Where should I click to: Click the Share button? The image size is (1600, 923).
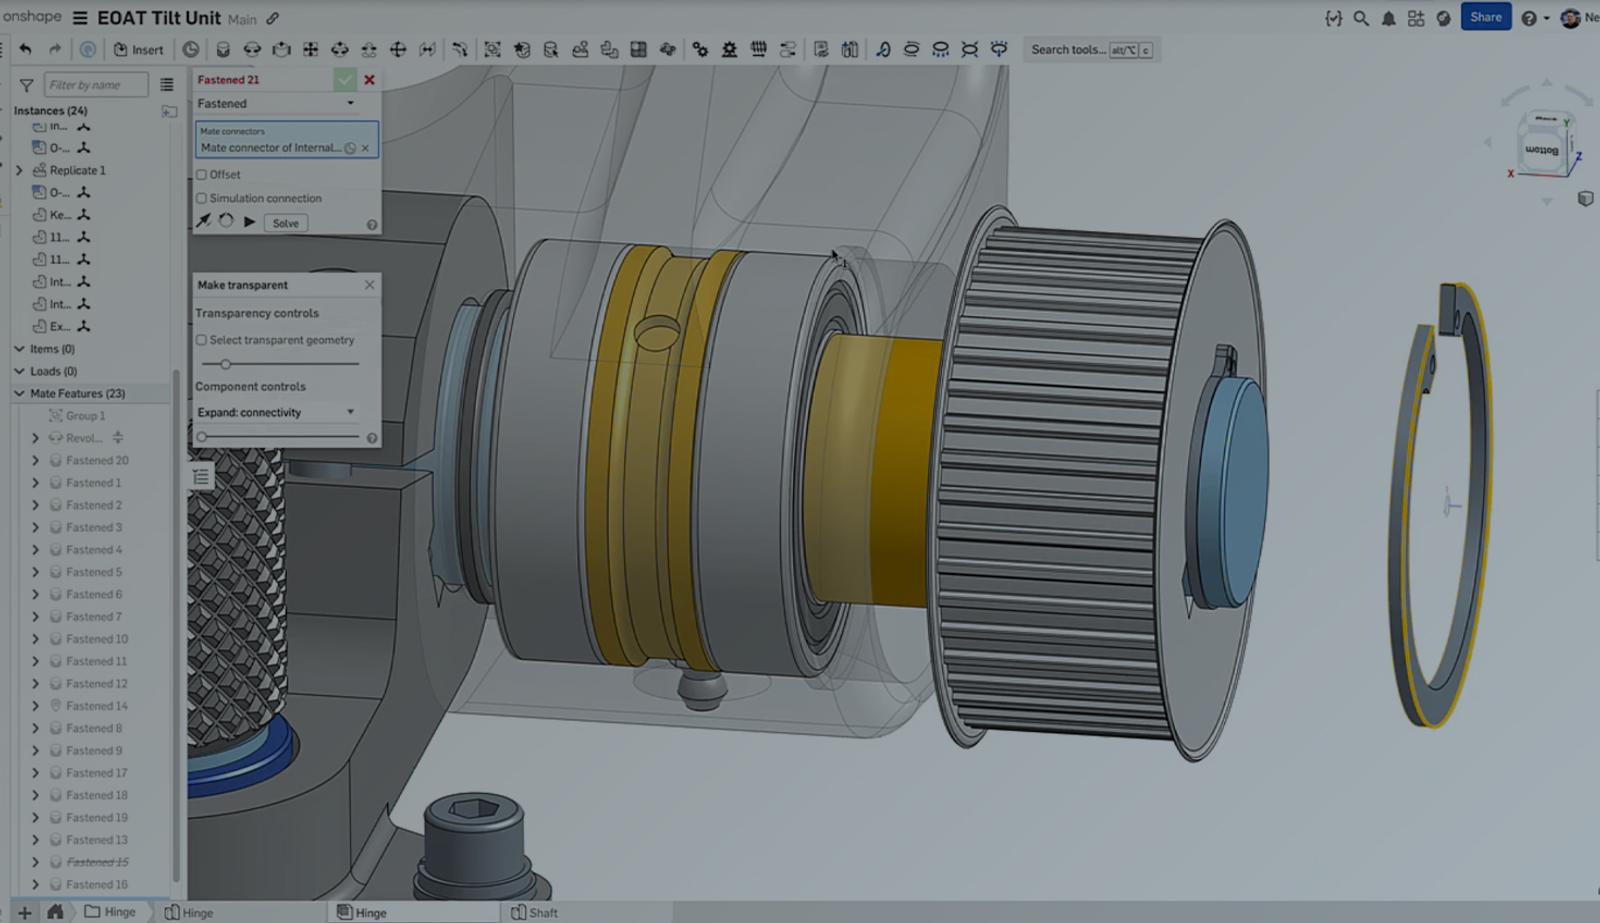click(x=1485, y=17)
